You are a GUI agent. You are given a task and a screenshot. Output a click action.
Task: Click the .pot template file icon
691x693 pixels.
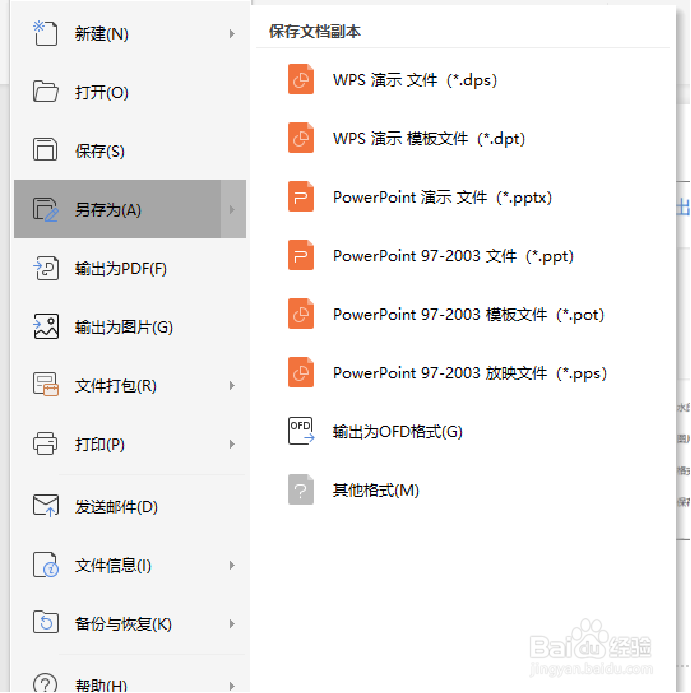click(301, 314)
